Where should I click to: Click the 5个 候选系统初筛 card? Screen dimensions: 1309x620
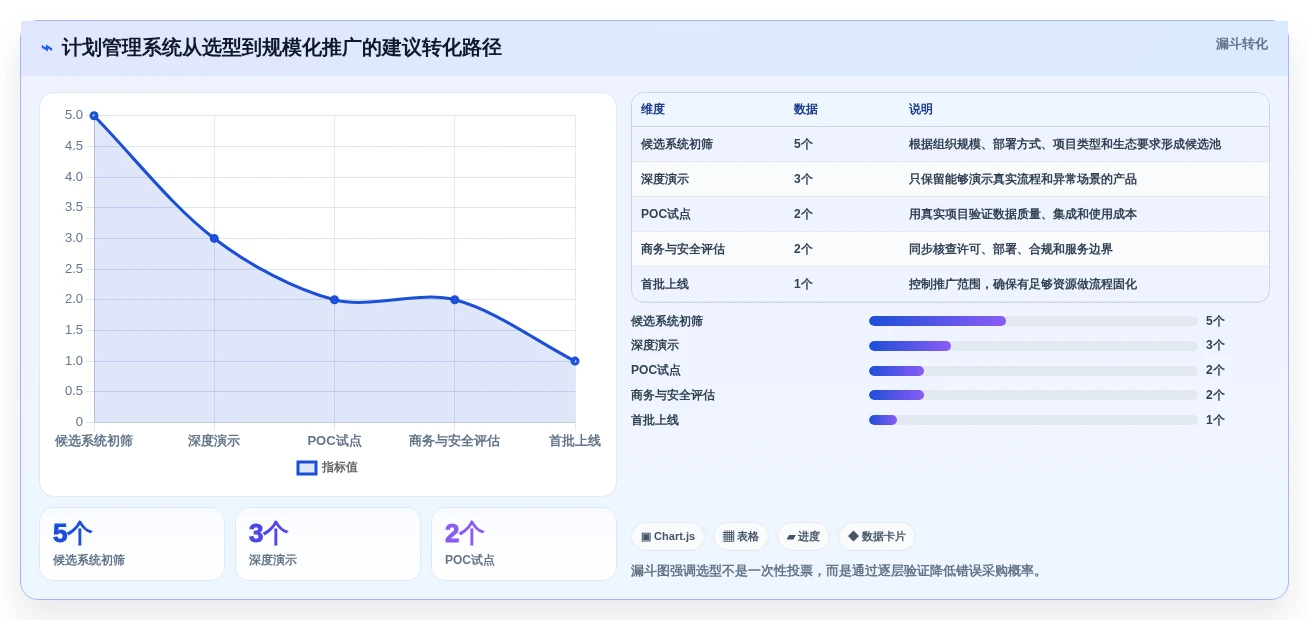tap(132, 544)
